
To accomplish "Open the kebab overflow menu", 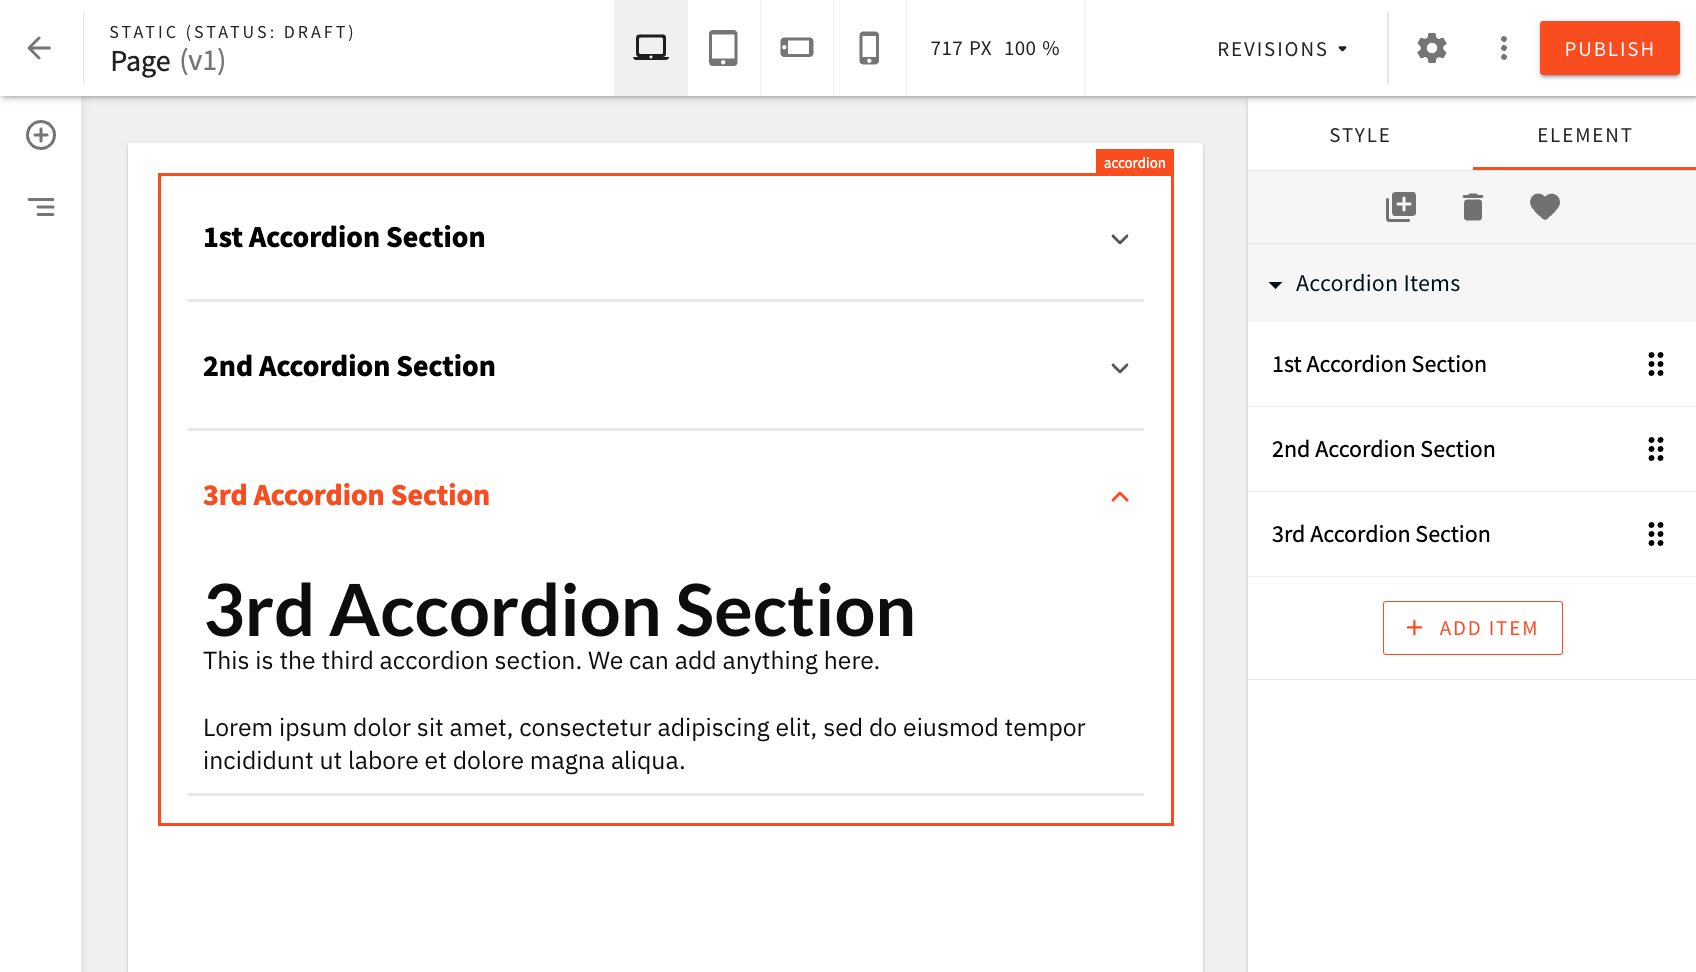I will [1503, 47].
